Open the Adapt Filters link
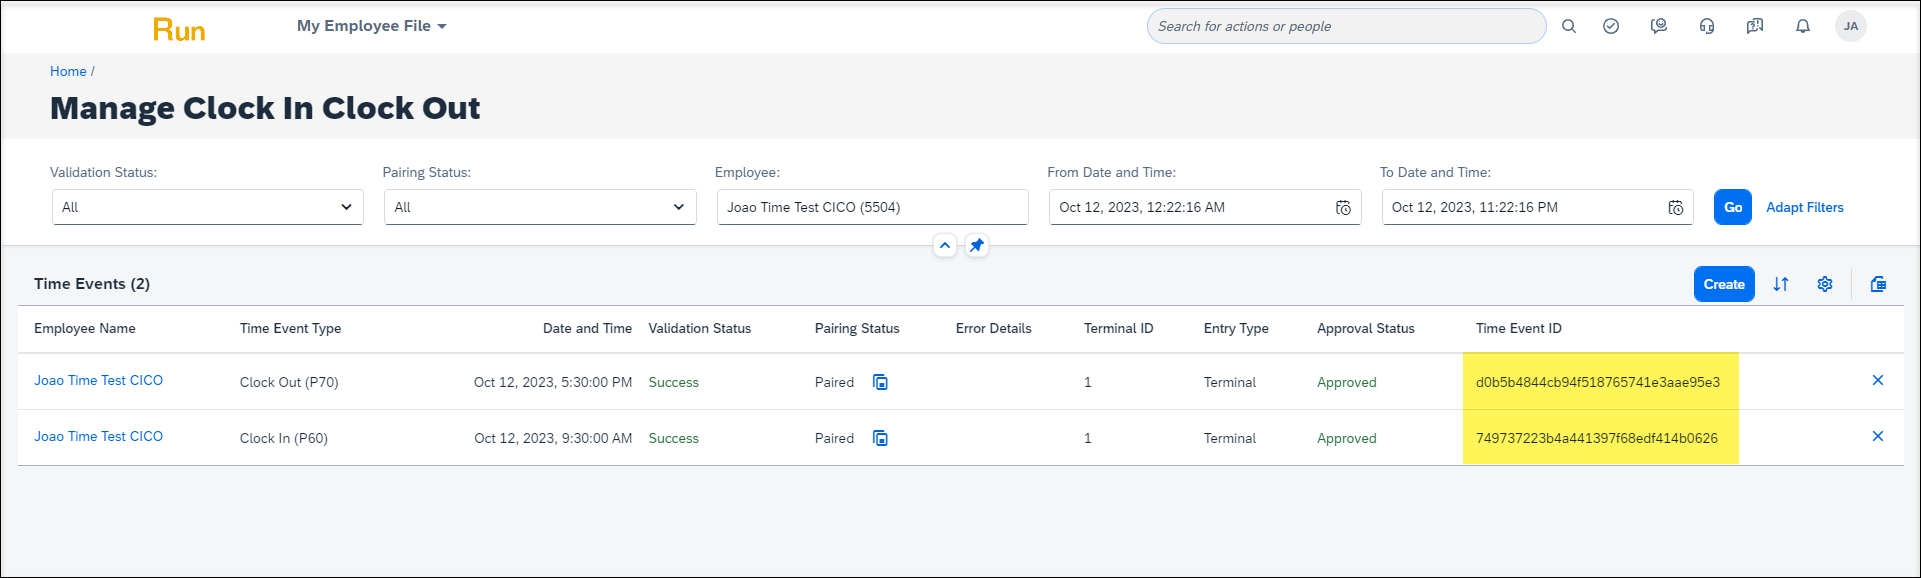 click(1805, 207)
